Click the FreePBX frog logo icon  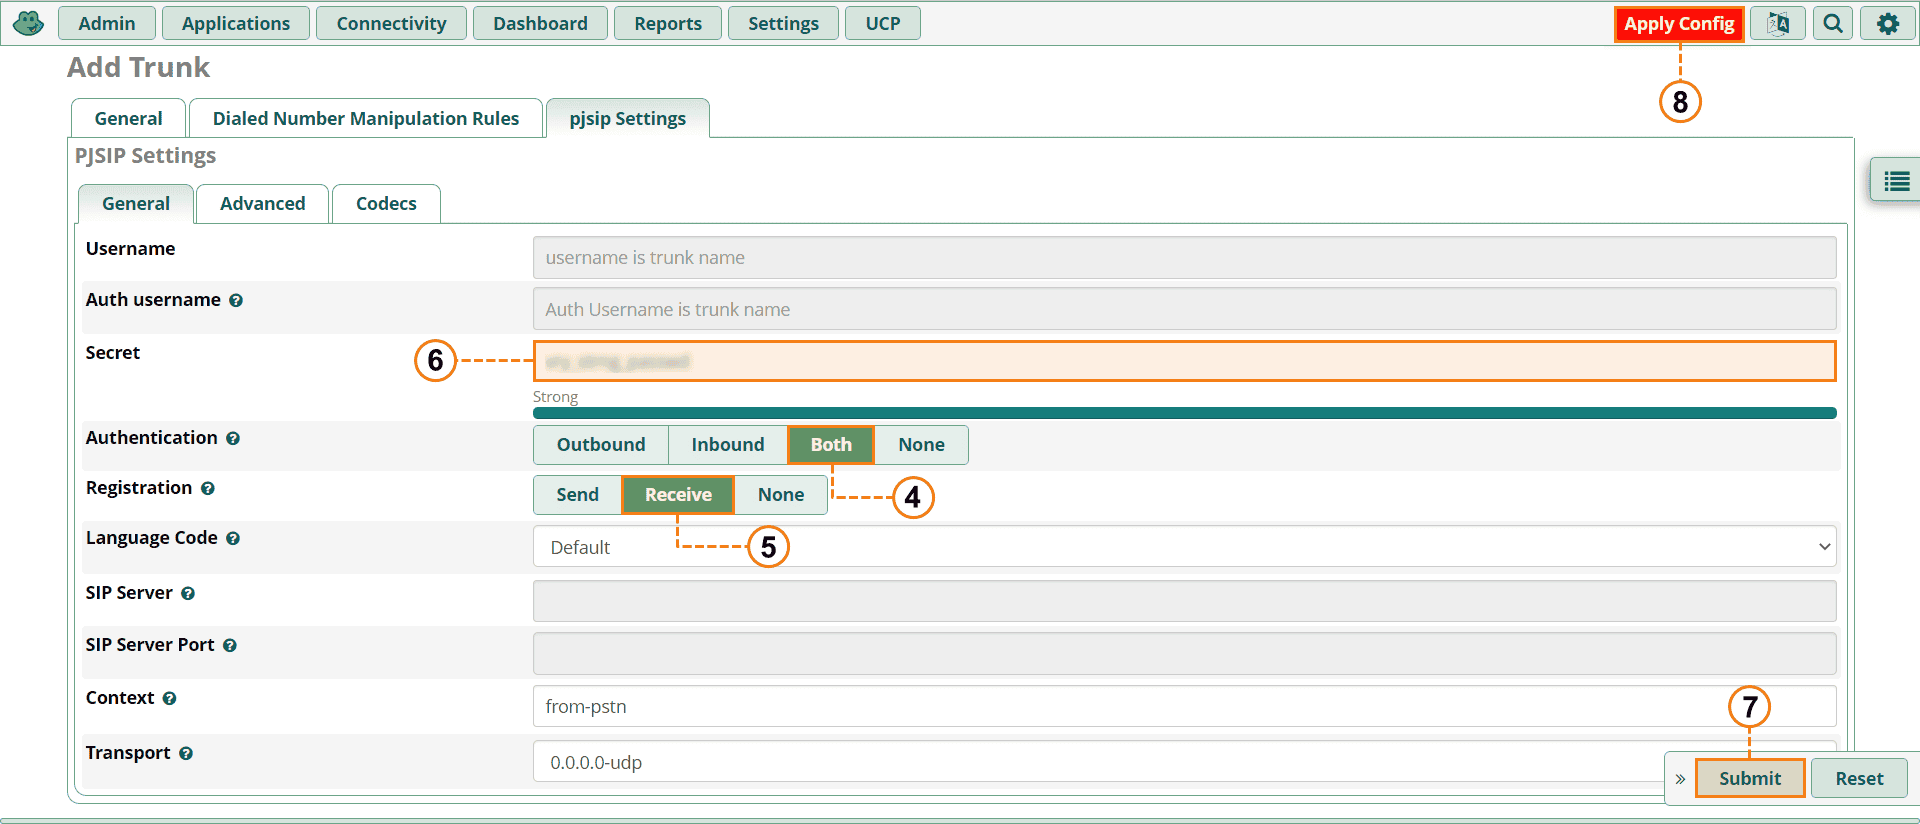tap(28, 23)
